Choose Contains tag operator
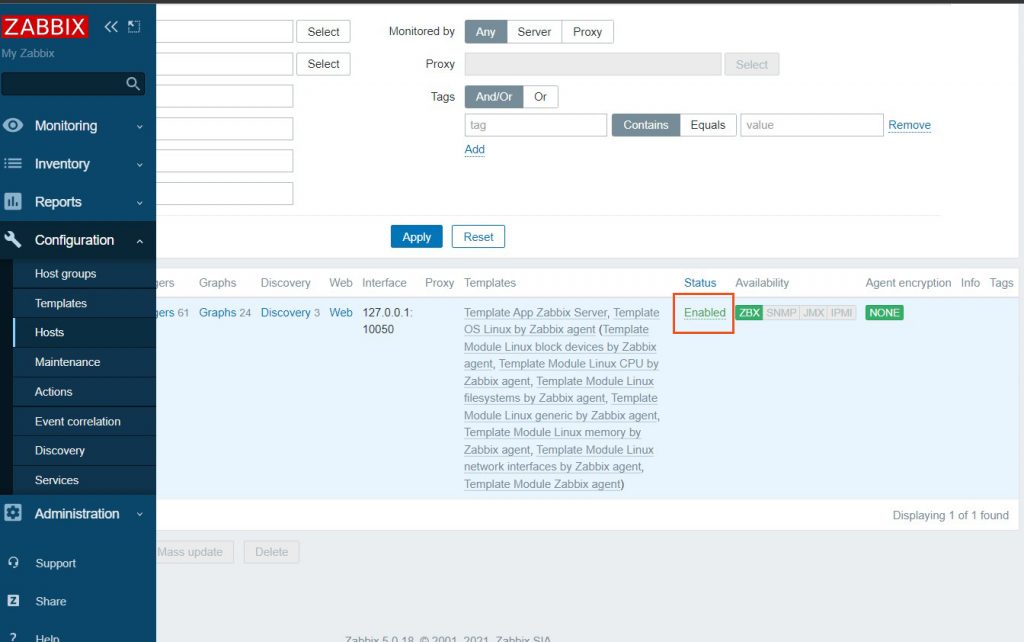This screenshot has height=642, width=1024. 645,125
